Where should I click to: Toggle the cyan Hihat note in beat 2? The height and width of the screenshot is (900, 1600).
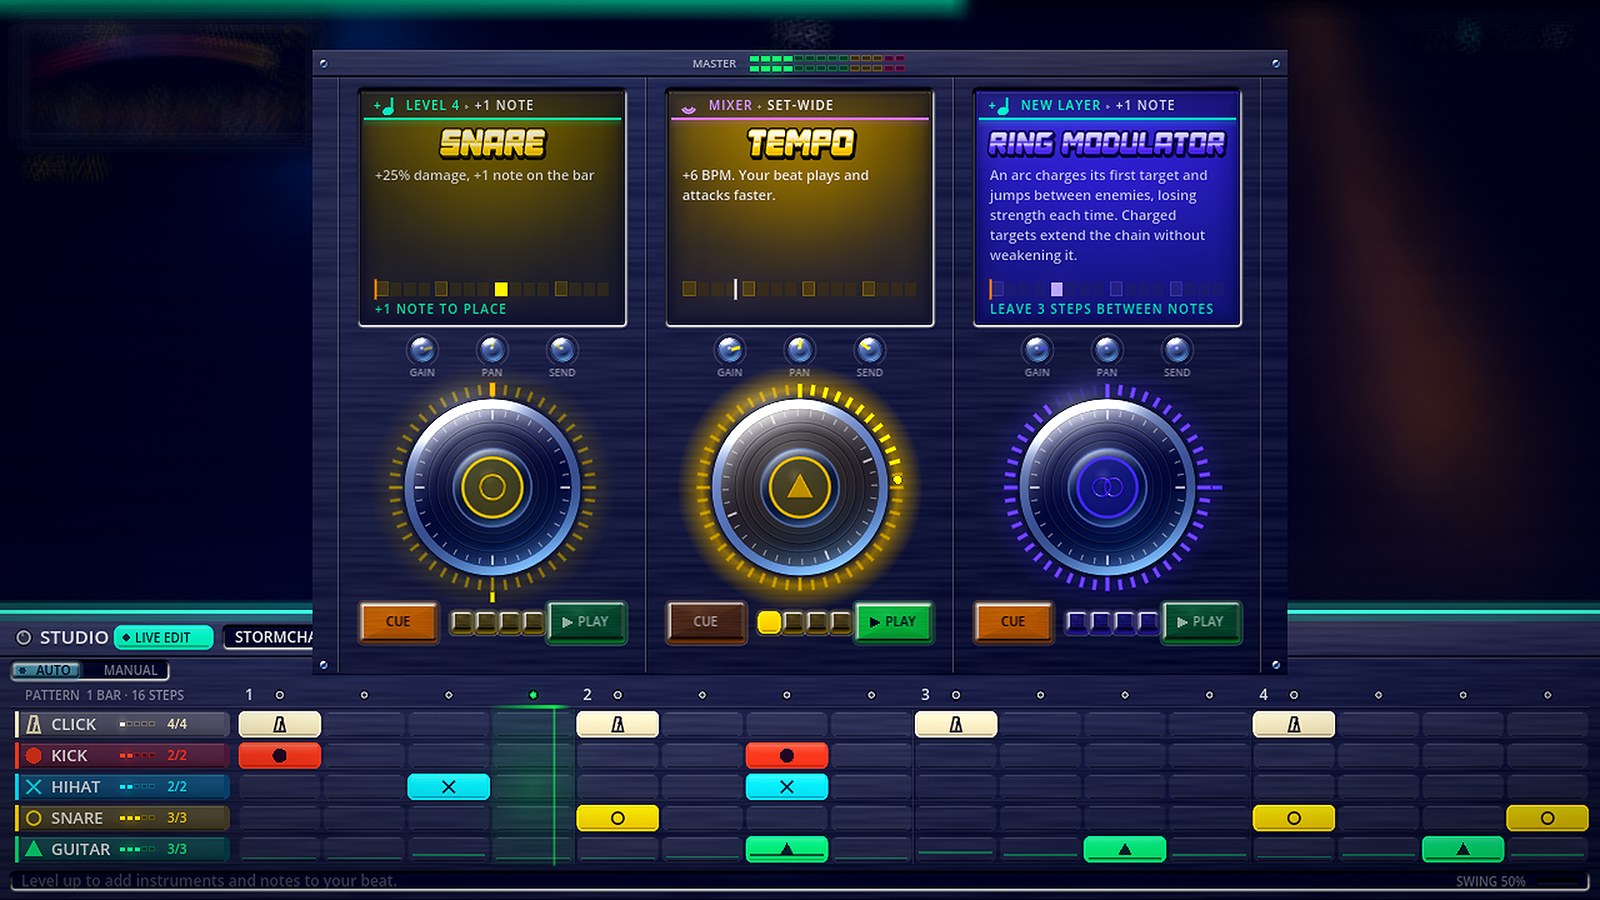coord(787,786)
